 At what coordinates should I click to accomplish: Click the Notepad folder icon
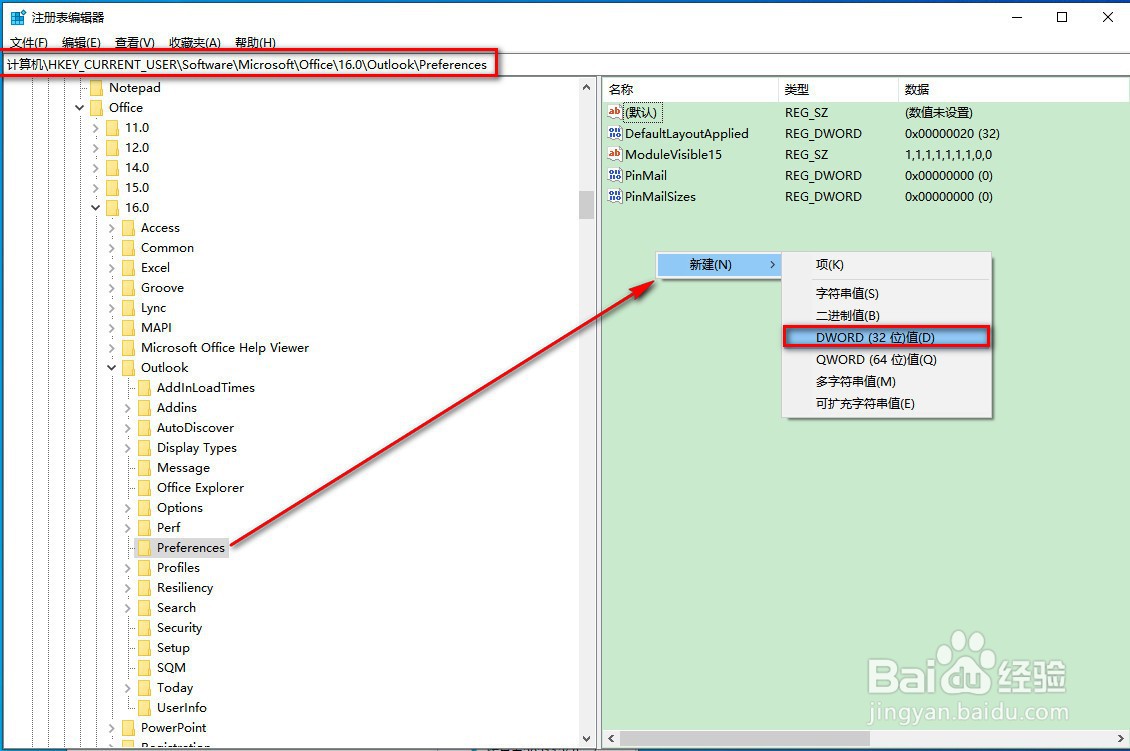point(97,88)
